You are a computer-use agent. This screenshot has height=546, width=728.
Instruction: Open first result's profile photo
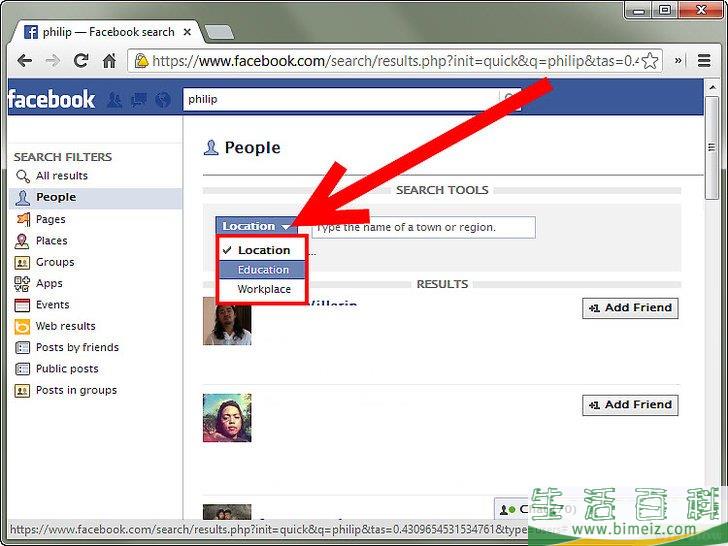[x=227, y=322]
